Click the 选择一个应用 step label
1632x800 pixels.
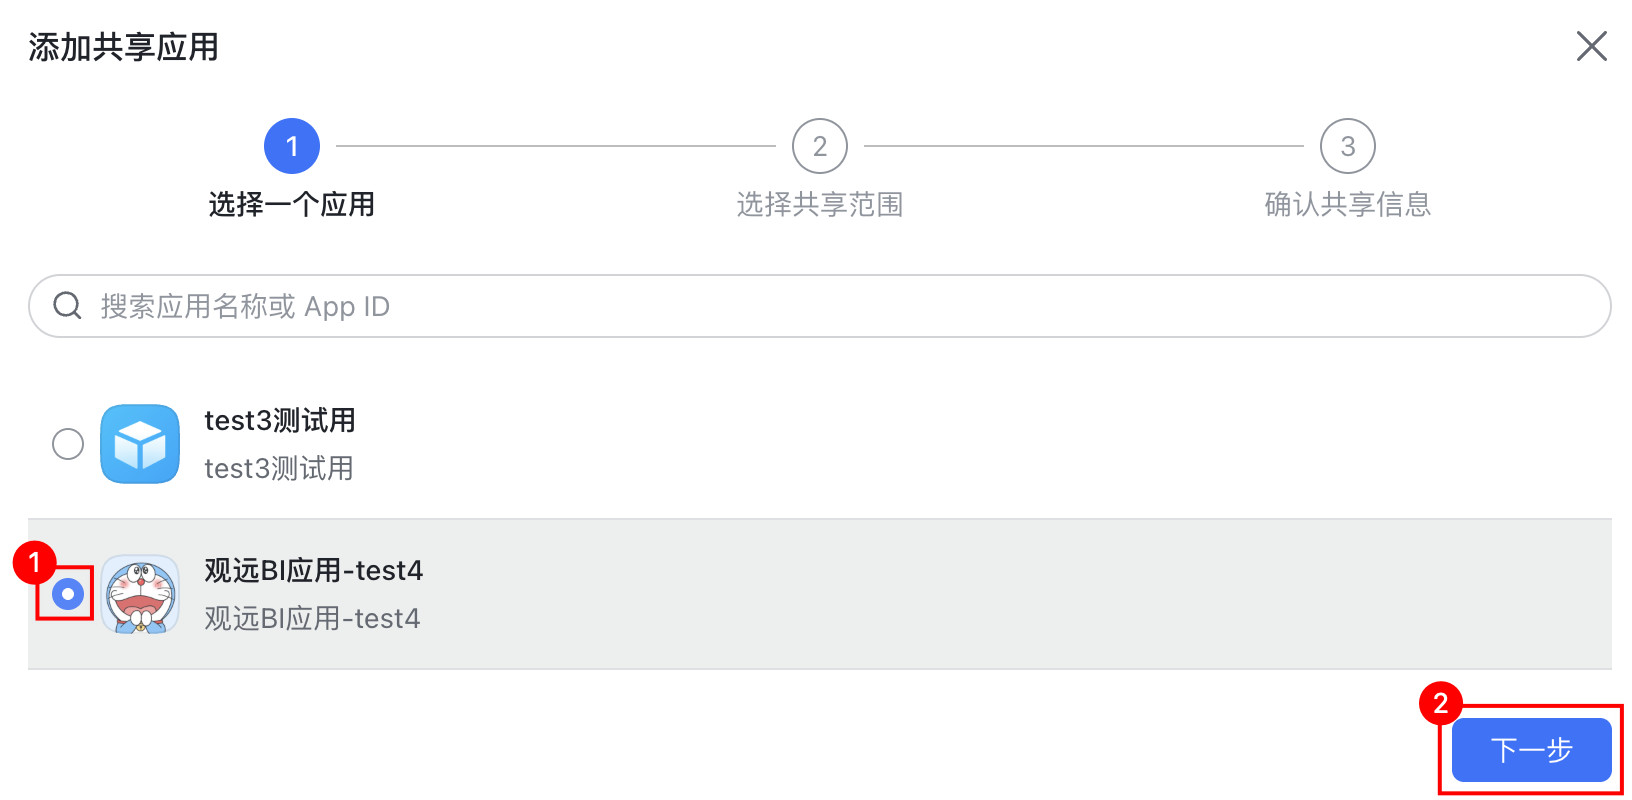[x=292, y=204]
